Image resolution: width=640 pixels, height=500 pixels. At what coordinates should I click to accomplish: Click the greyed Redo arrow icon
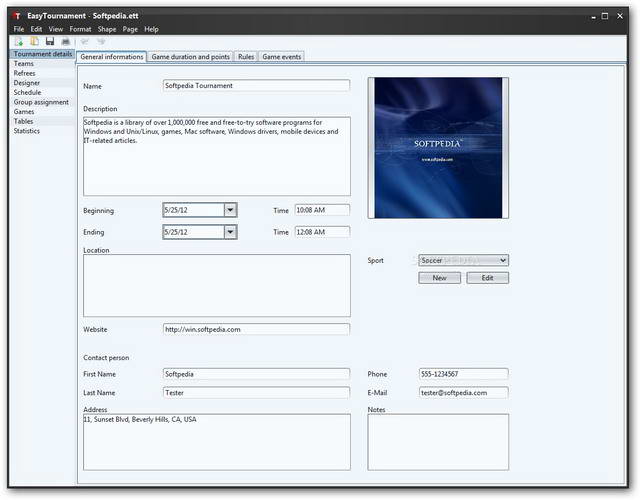[101, 42]
